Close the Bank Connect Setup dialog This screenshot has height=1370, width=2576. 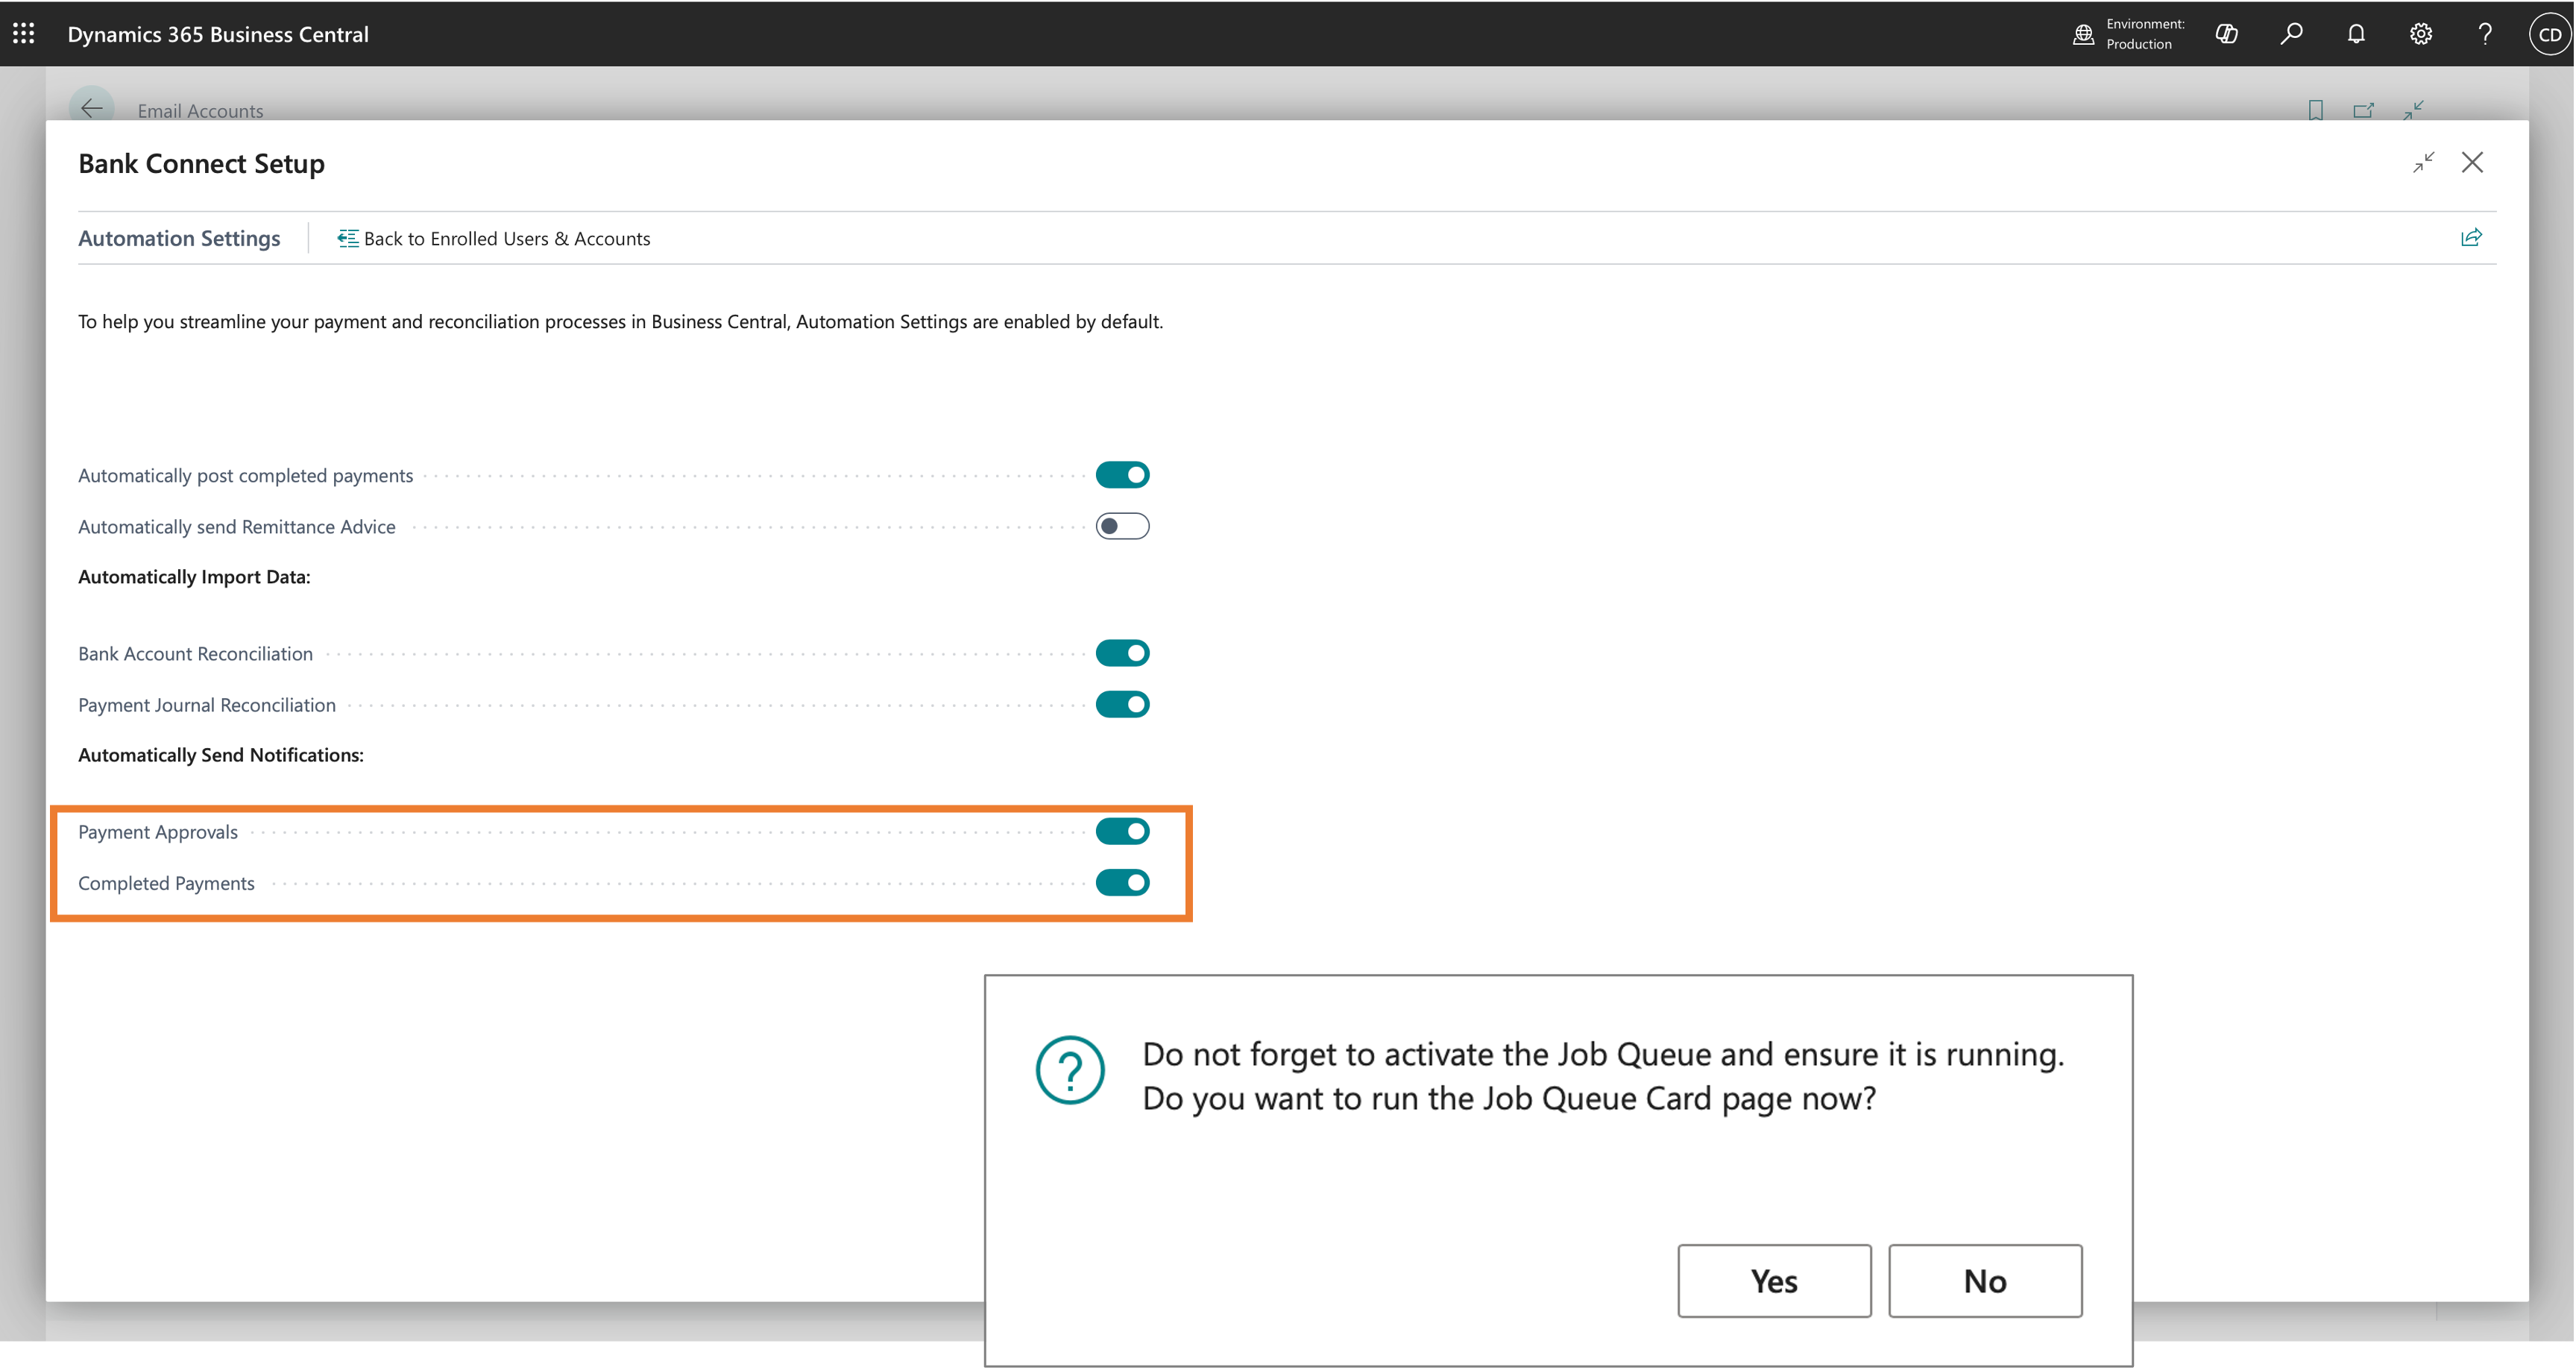pos(2472,162)
